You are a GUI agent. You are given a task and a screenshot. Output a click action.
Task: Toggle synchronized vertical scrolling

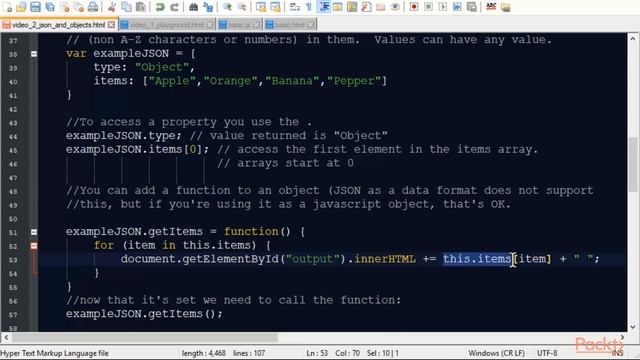point(261,7)
